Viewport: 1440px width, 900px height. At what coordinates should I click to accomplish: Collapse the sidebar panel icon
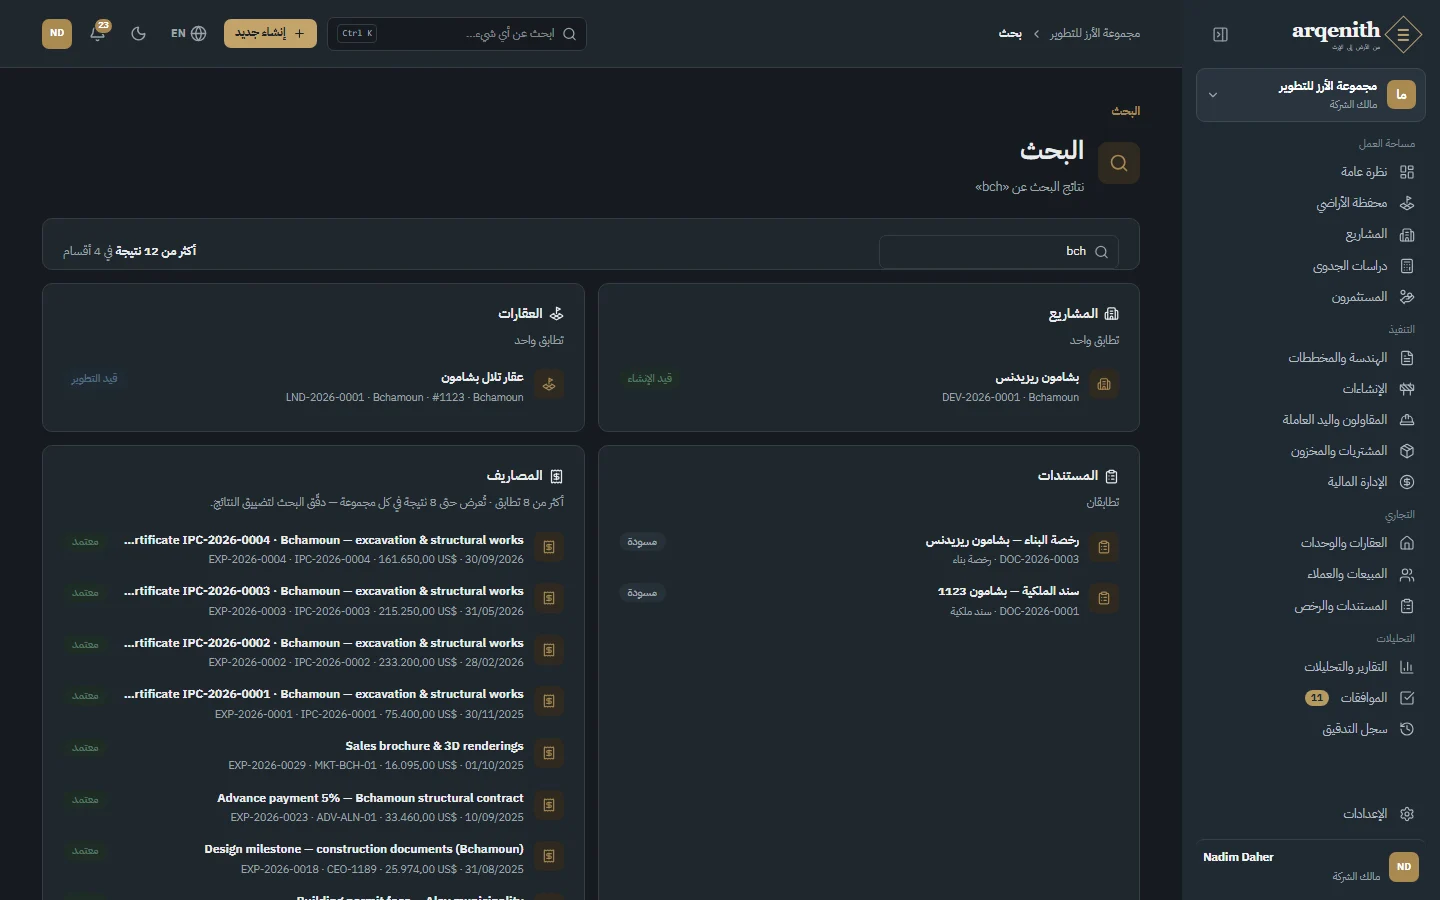pos(1220,34)
